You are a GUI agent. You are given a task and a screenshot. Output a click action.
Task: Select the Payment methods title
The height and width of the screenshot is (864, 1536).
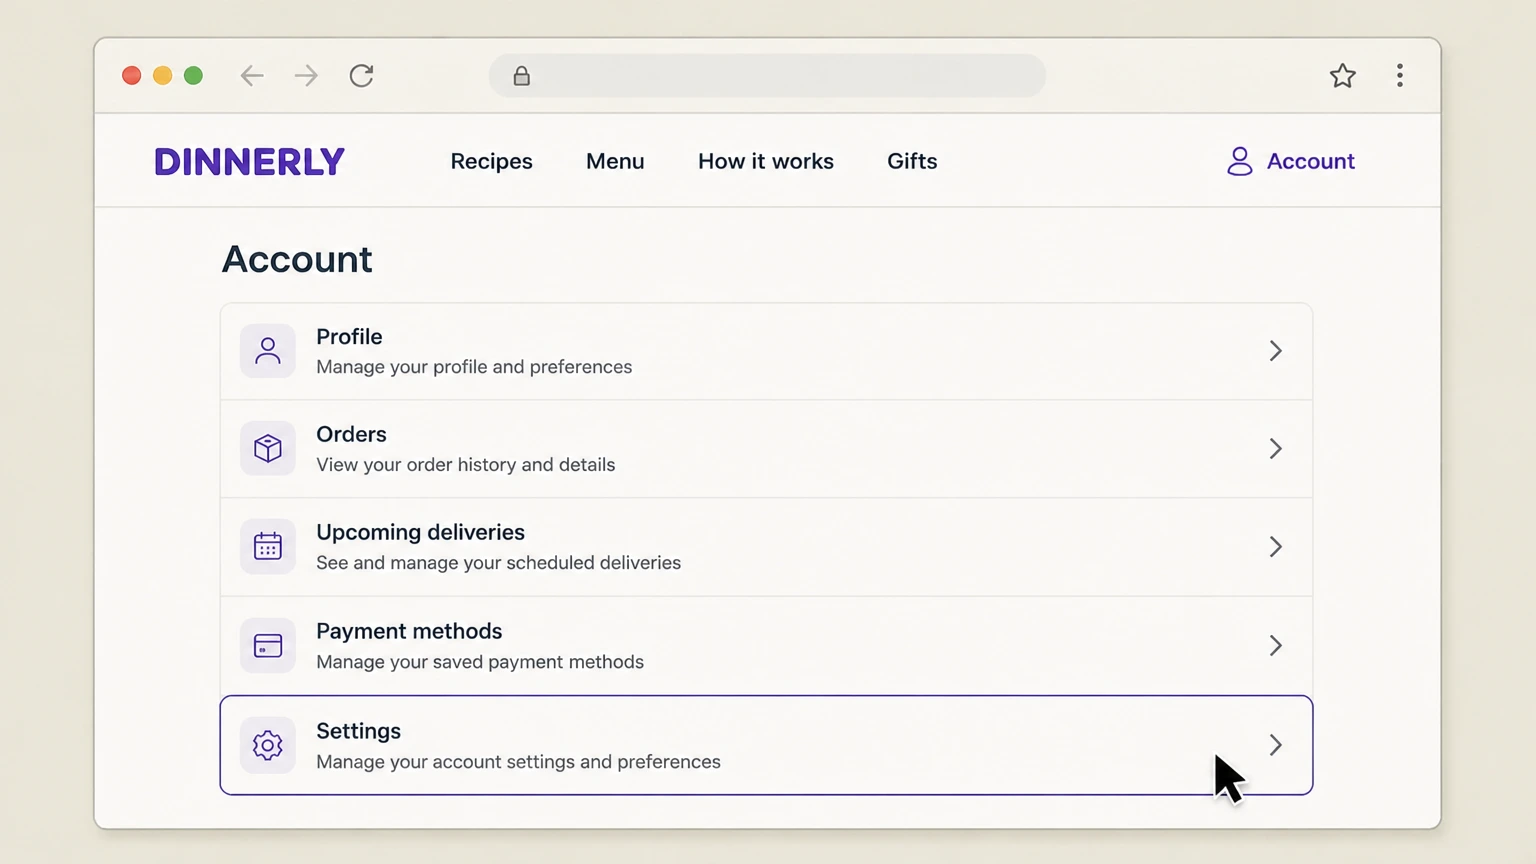409,631
